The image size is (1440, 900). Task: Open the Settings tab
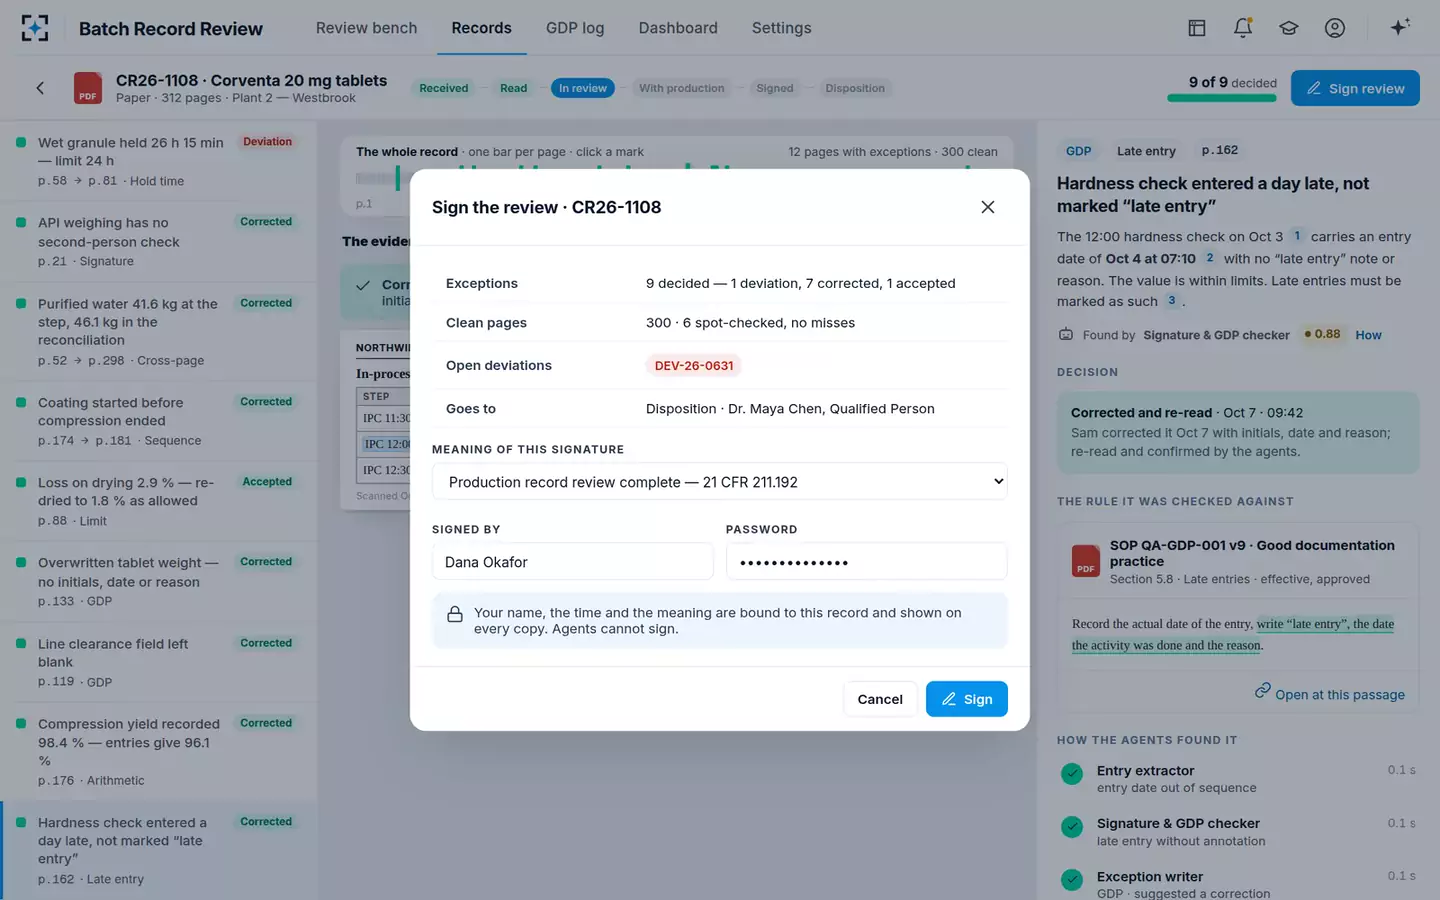click(x=782, y=28)
